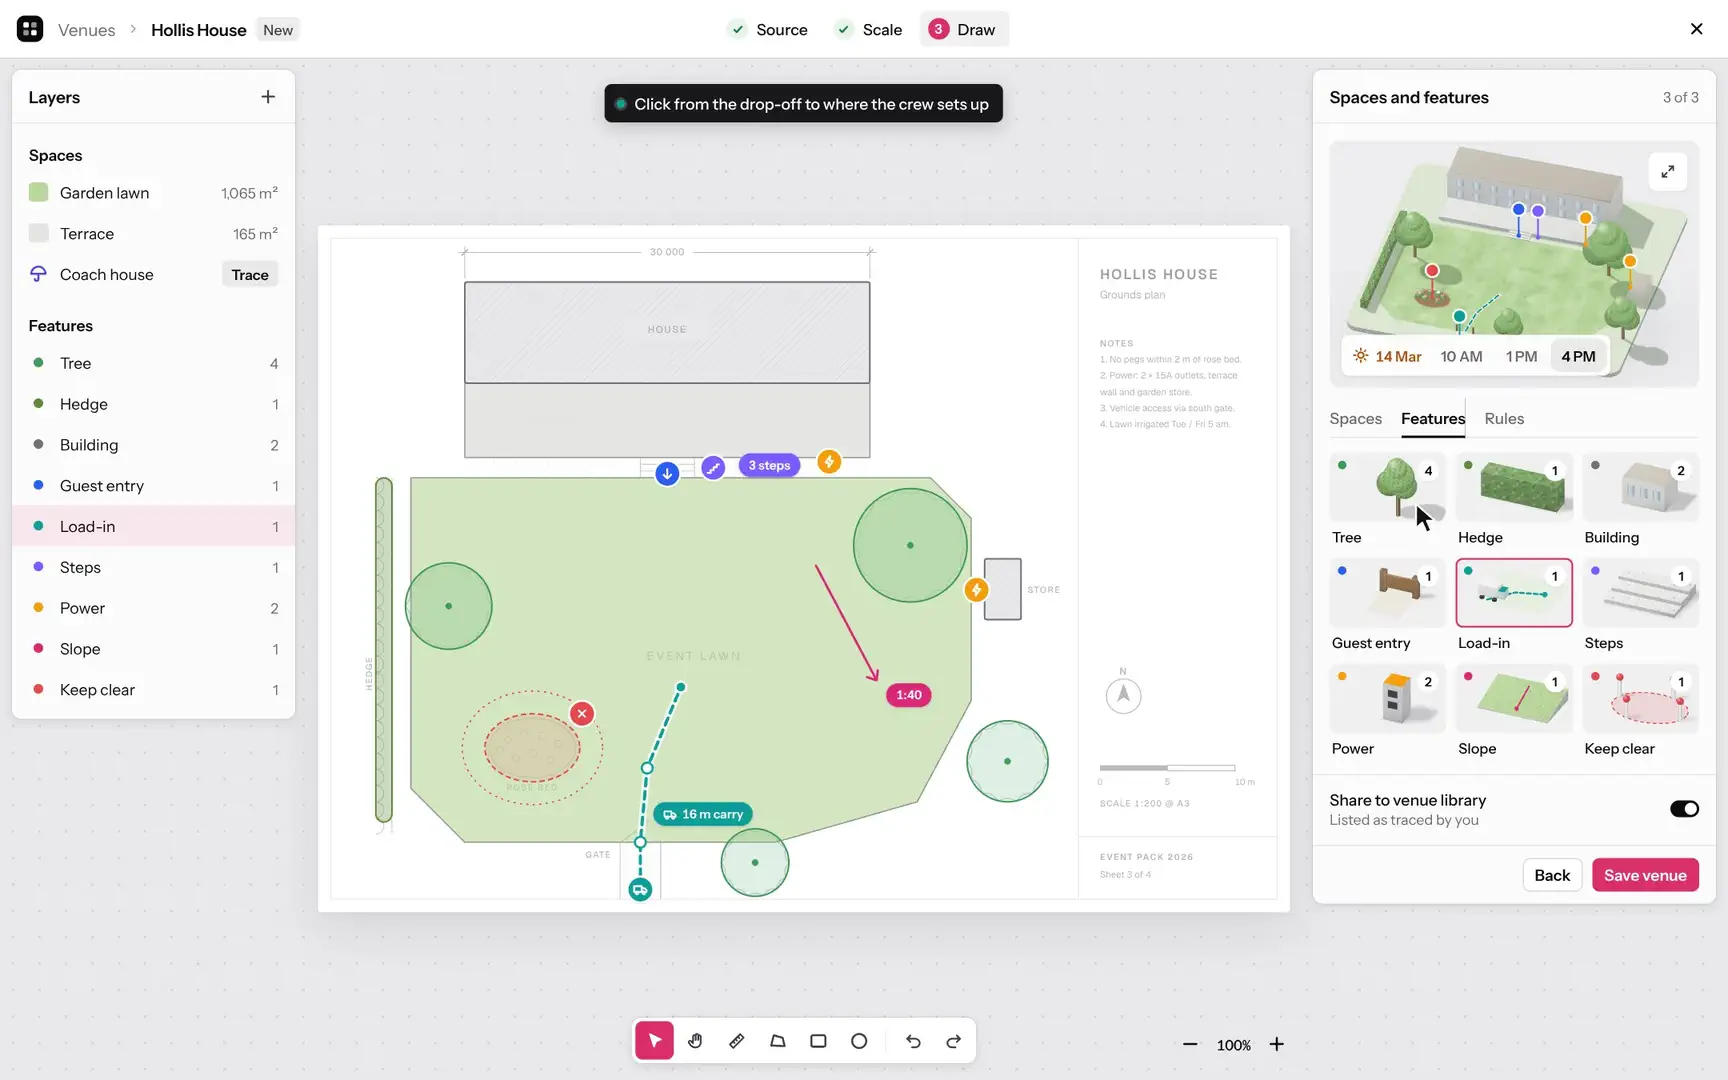Select the circle shape tool

click(x=859, y=1041)
